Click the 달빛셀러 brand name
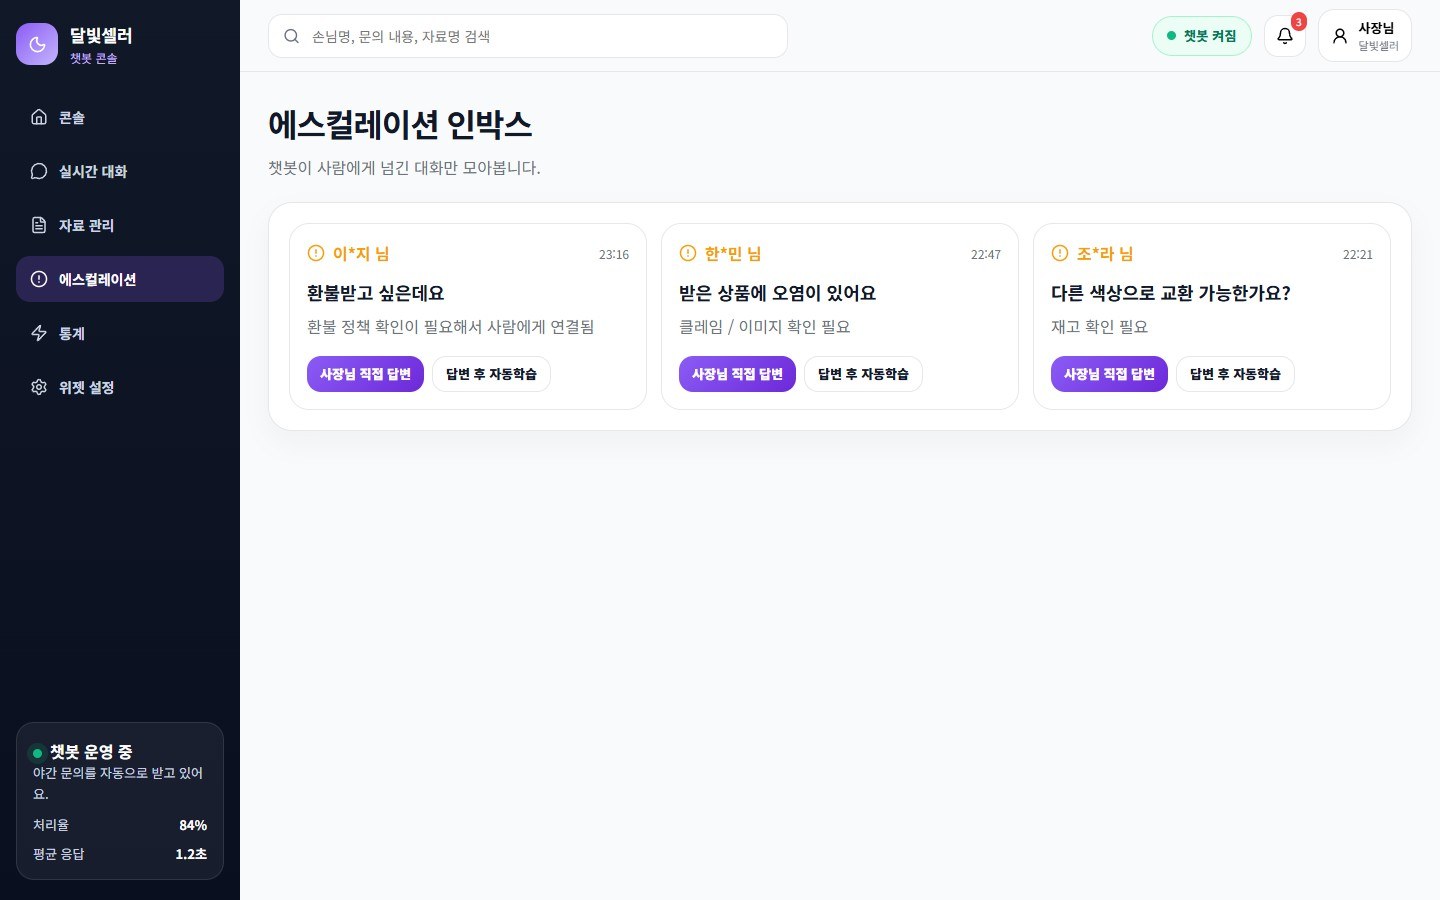The image size is (1440, 900). click(101, 36)
